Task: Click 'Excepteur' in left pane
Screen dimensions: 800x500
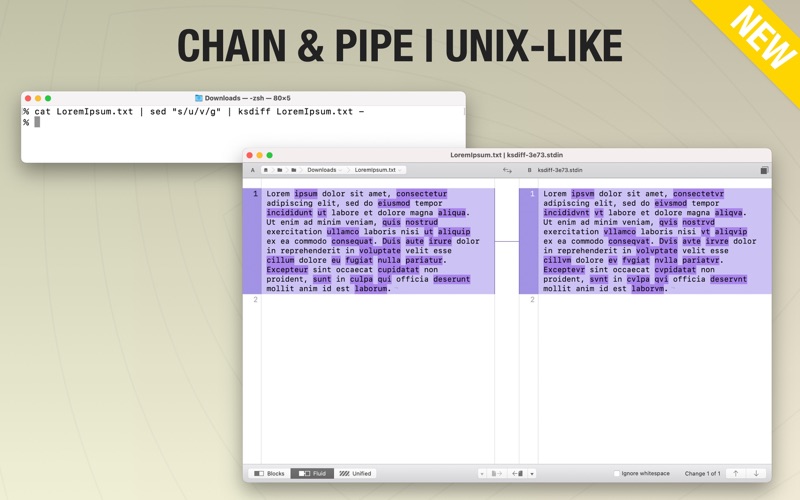Action: [287, 270]
